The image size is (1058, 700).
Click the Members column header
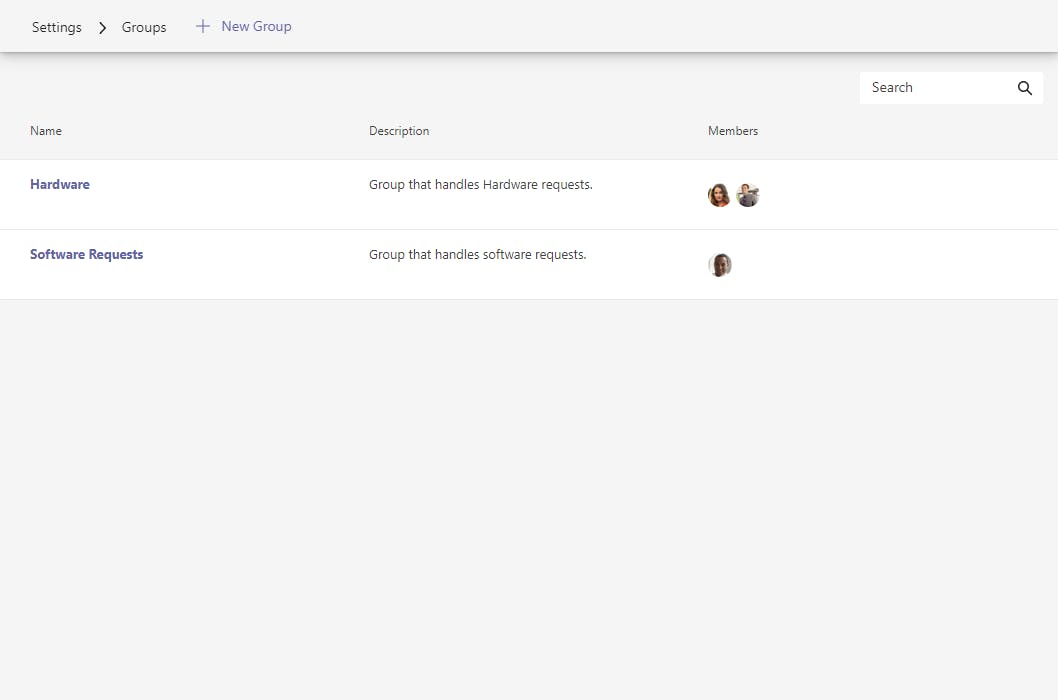733,131
